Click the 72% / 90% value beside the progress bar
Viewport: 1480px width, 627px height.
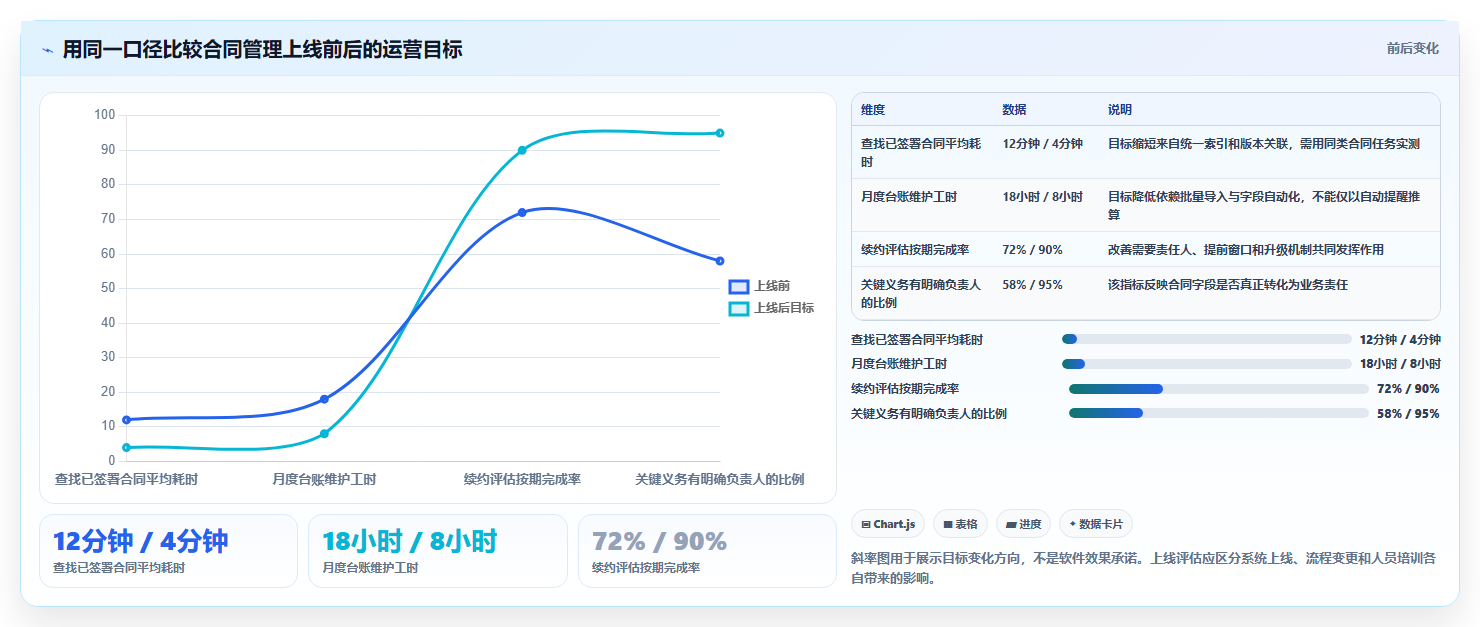point(1408,389)
